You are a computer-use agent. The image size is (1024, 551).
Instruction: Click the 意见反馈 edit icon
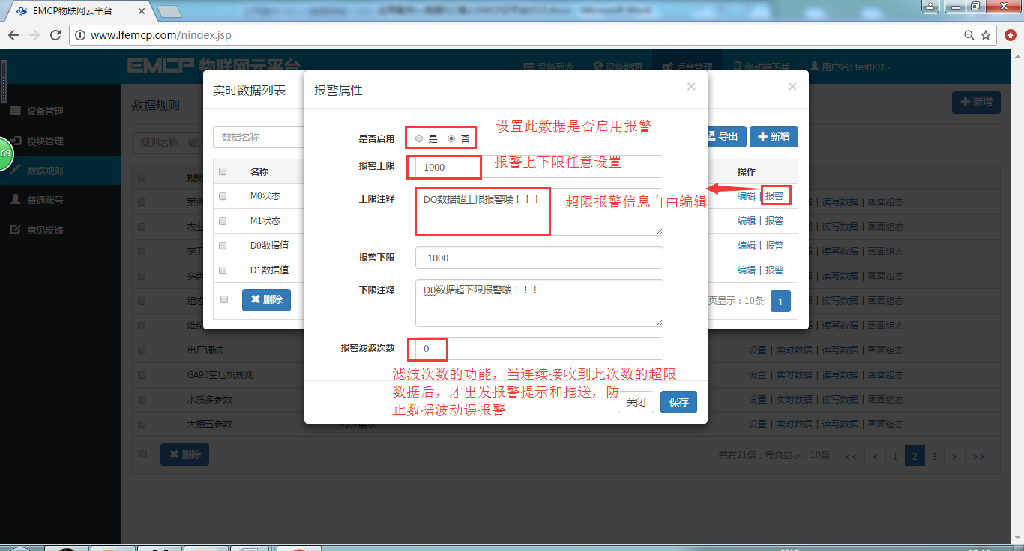[15, 229]
